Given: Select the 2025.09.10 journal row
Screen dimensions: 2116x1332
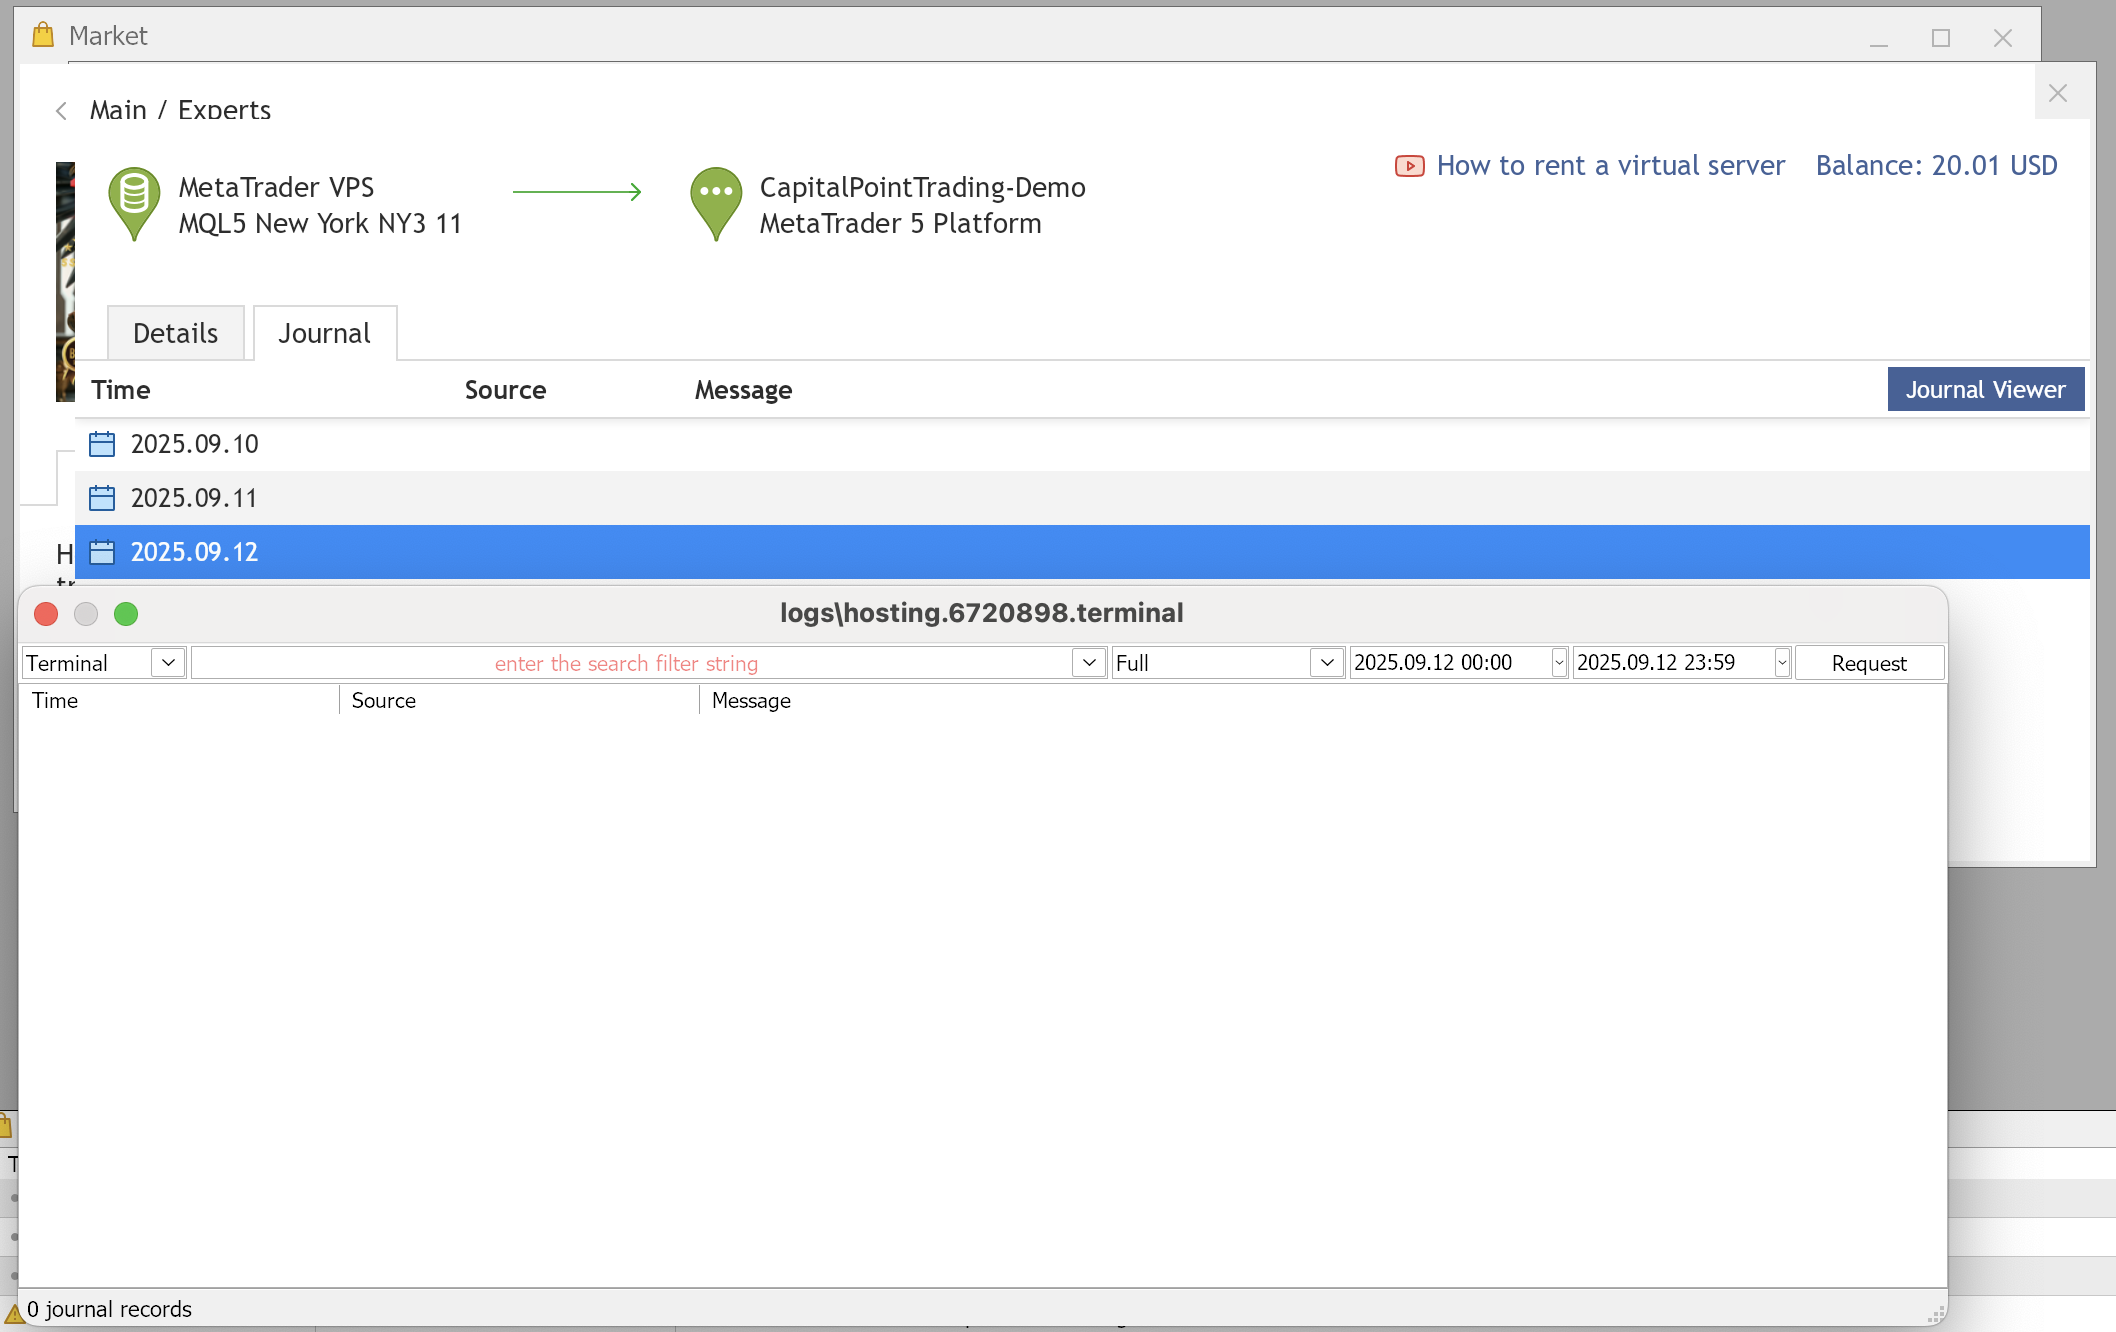Looking at the screenshot, I should (x=1082, y=444).
